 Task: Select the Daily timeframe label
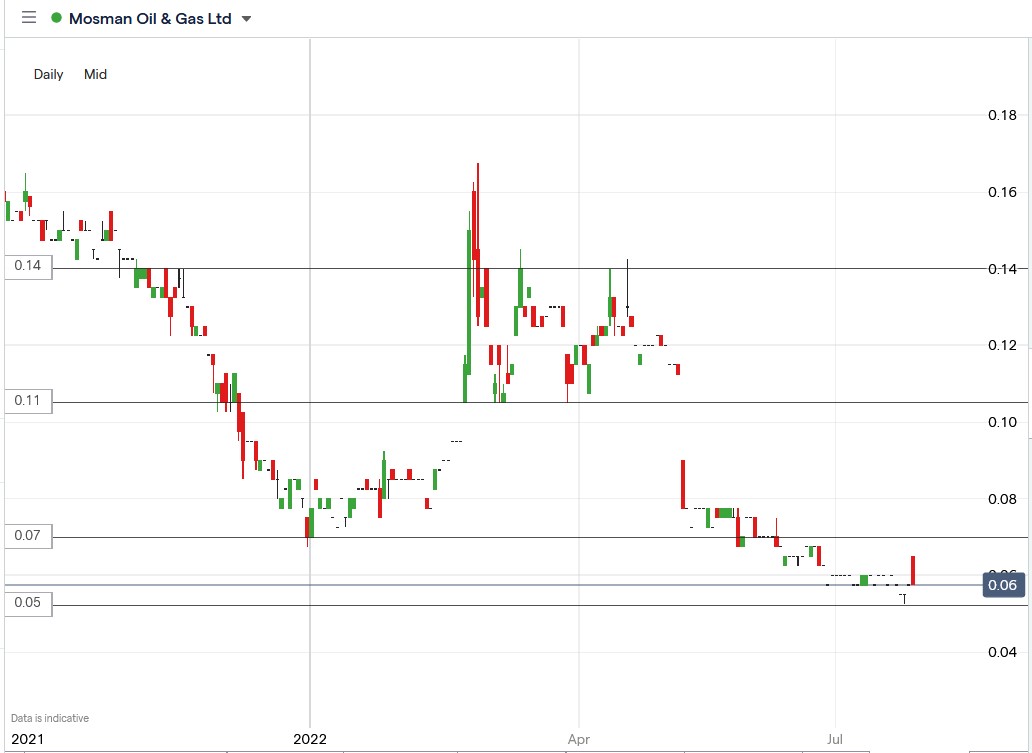pyautogui.click(x=46, y=74)
